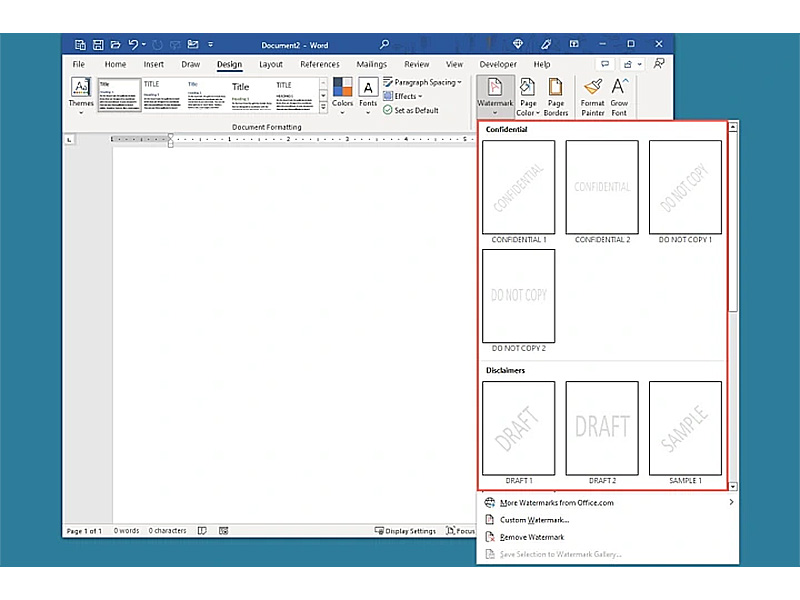Switch to the Home tab

pyautogui.click(x=115, y=64)
